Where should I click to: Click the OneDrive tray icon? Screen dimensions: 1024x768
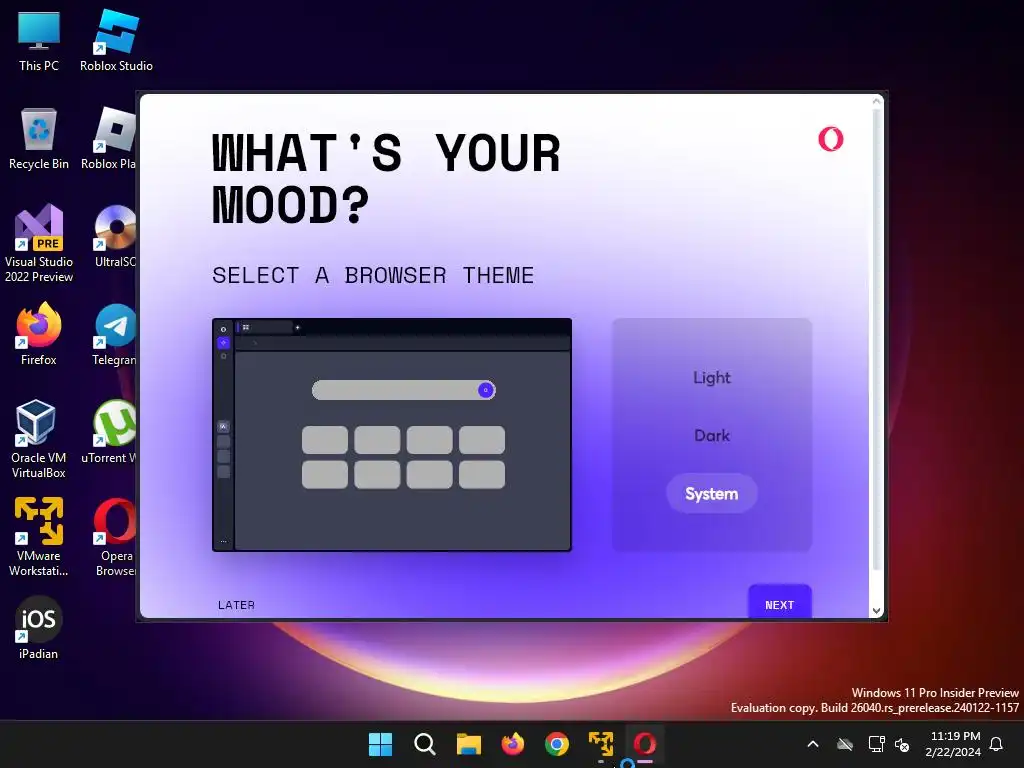[845, 744]
